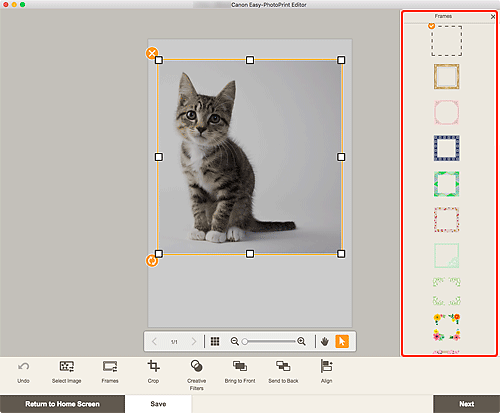
Task: Click the Frames tool in bottom toolbar
Action: [x=110, y=366]
